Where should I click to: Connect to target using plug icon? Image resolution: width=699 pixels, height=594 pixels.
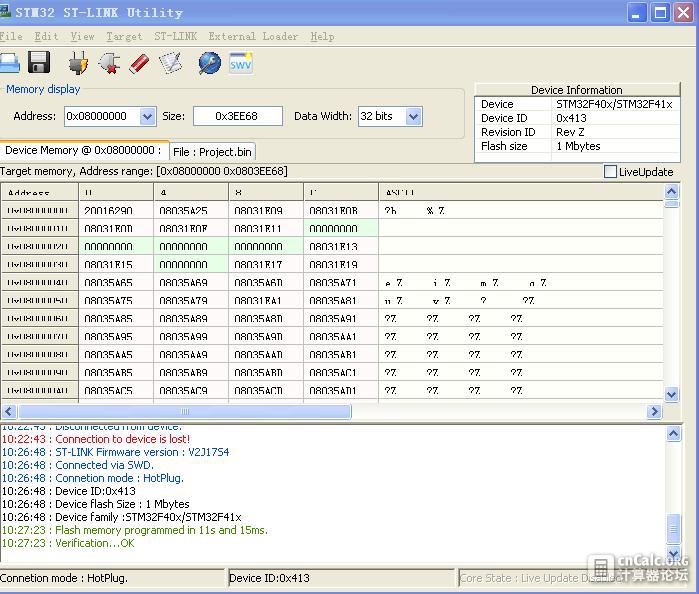pos(78,63)
